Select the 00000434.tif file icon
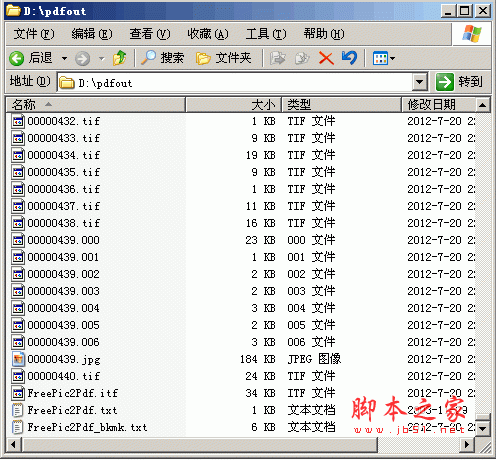 click(18, 155)
